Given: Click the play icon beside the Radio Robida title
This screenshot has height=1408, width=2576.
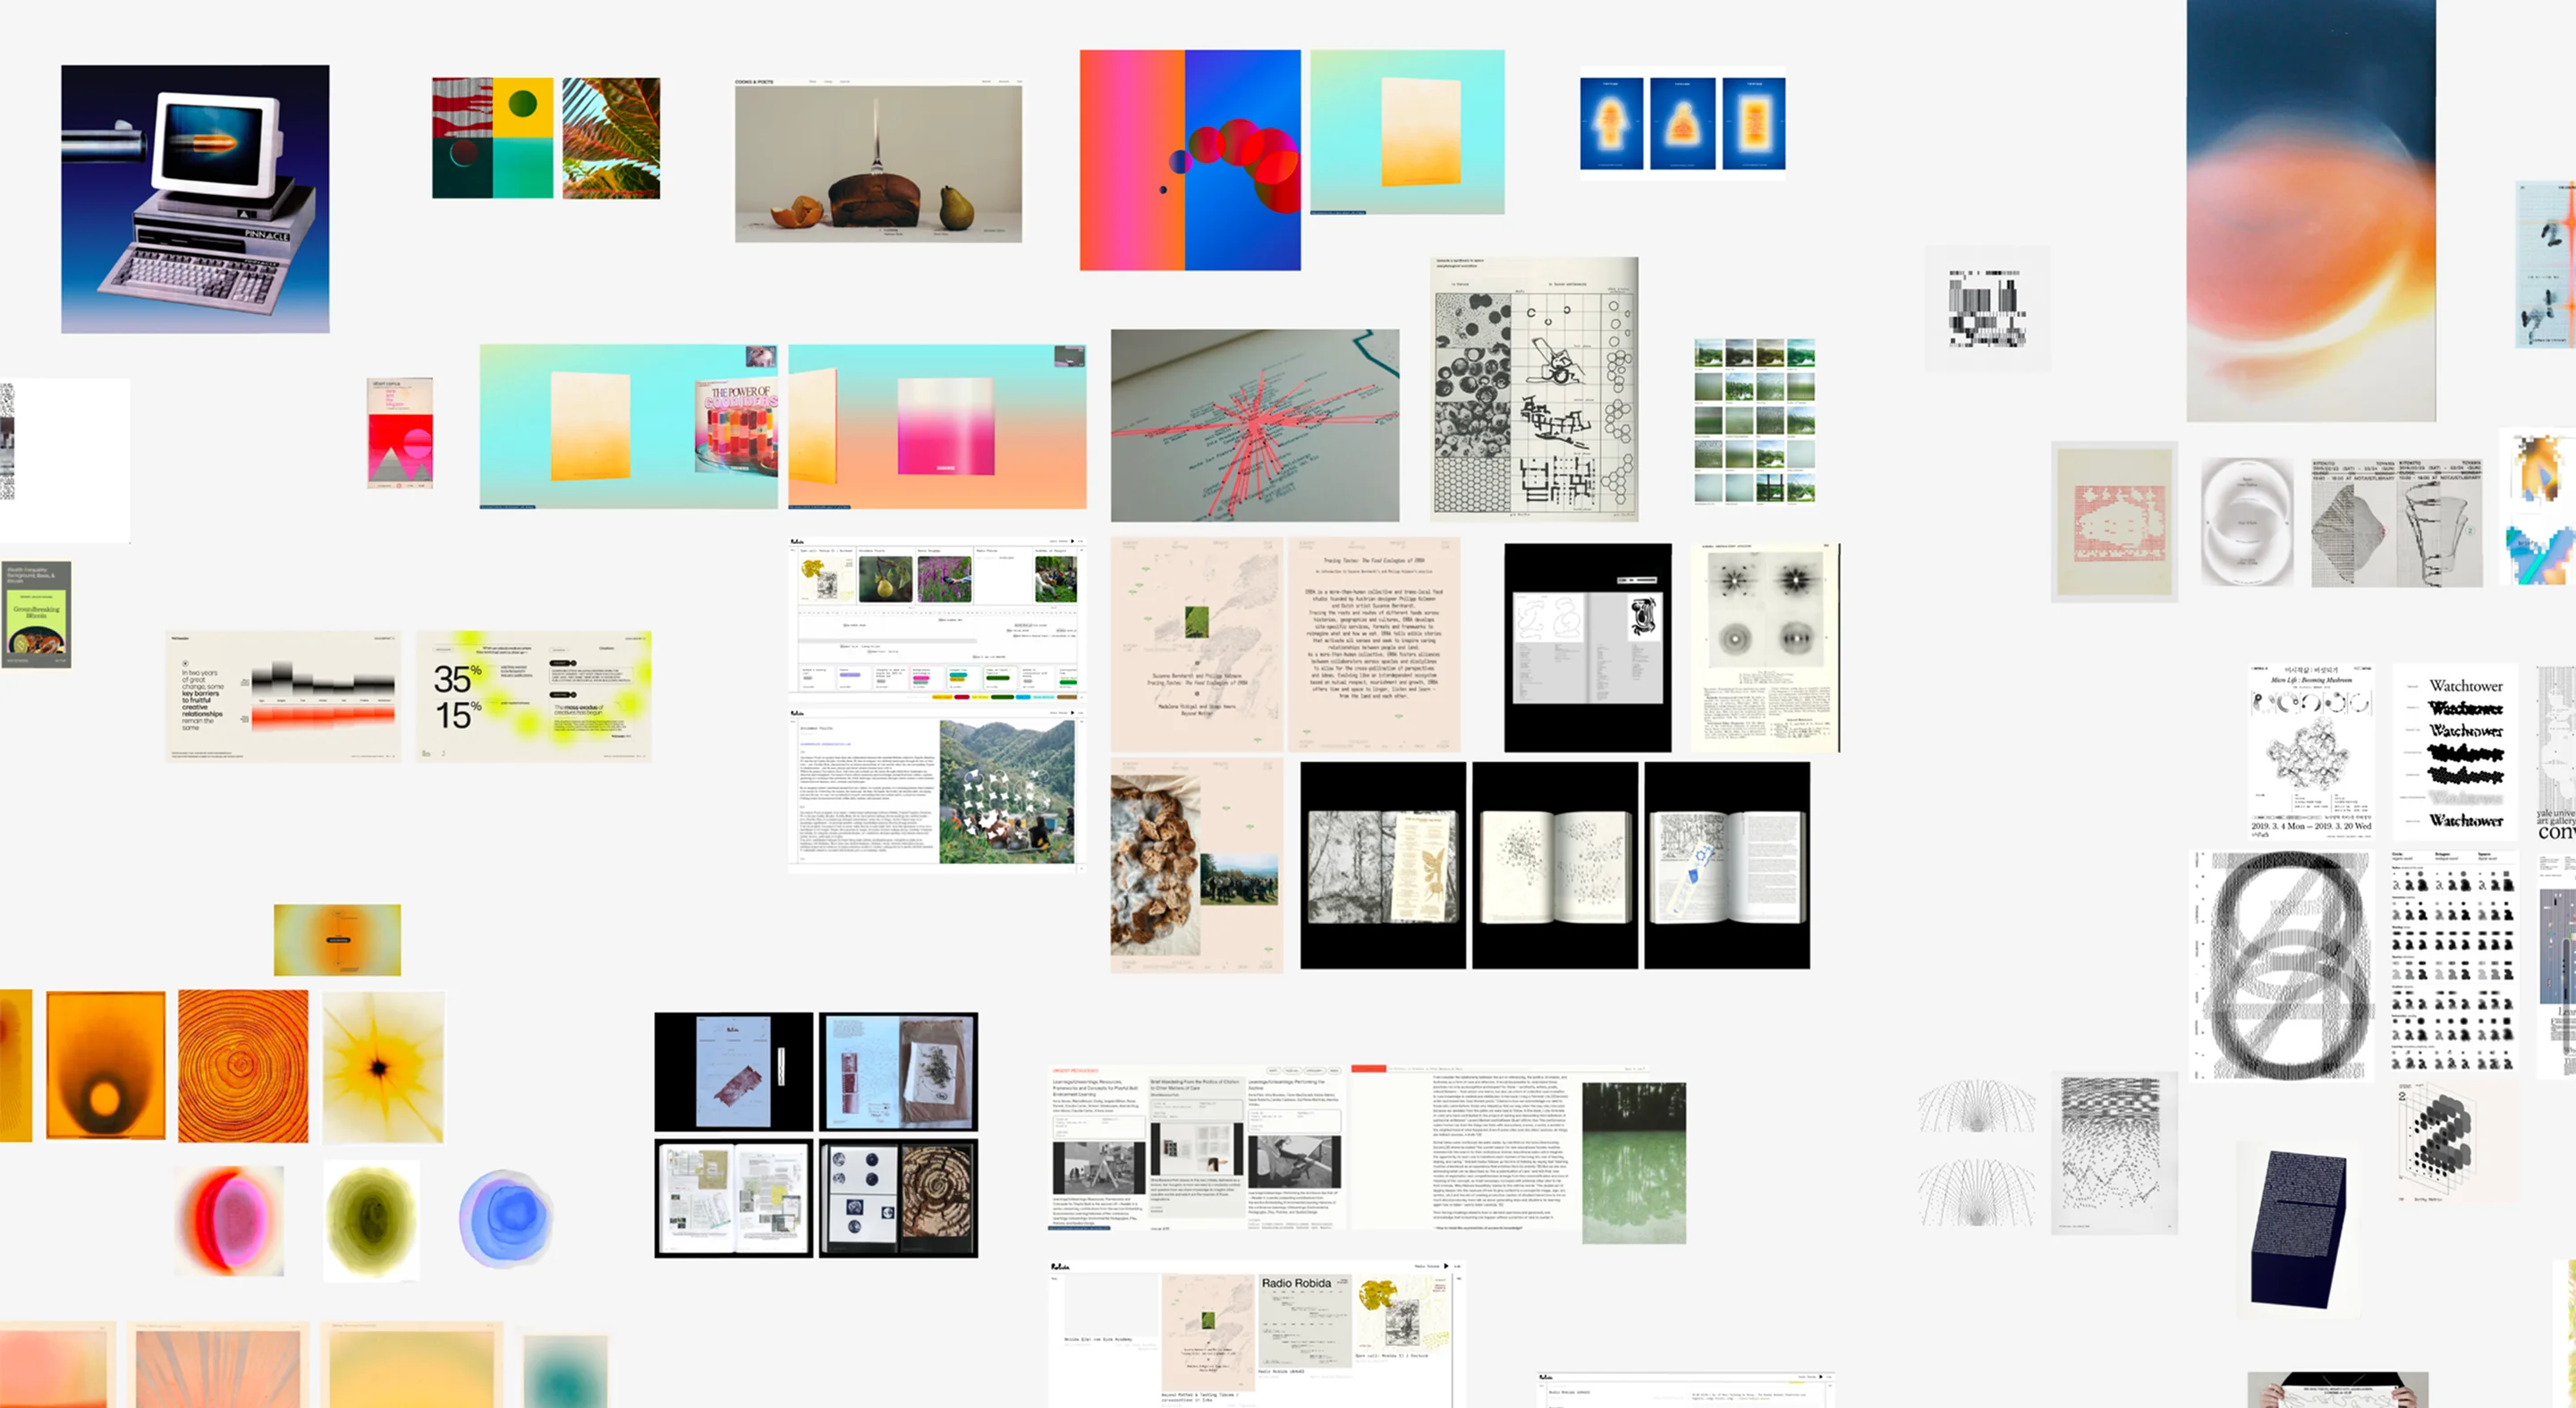Looking at the screenshot, I should 1447,1267.
